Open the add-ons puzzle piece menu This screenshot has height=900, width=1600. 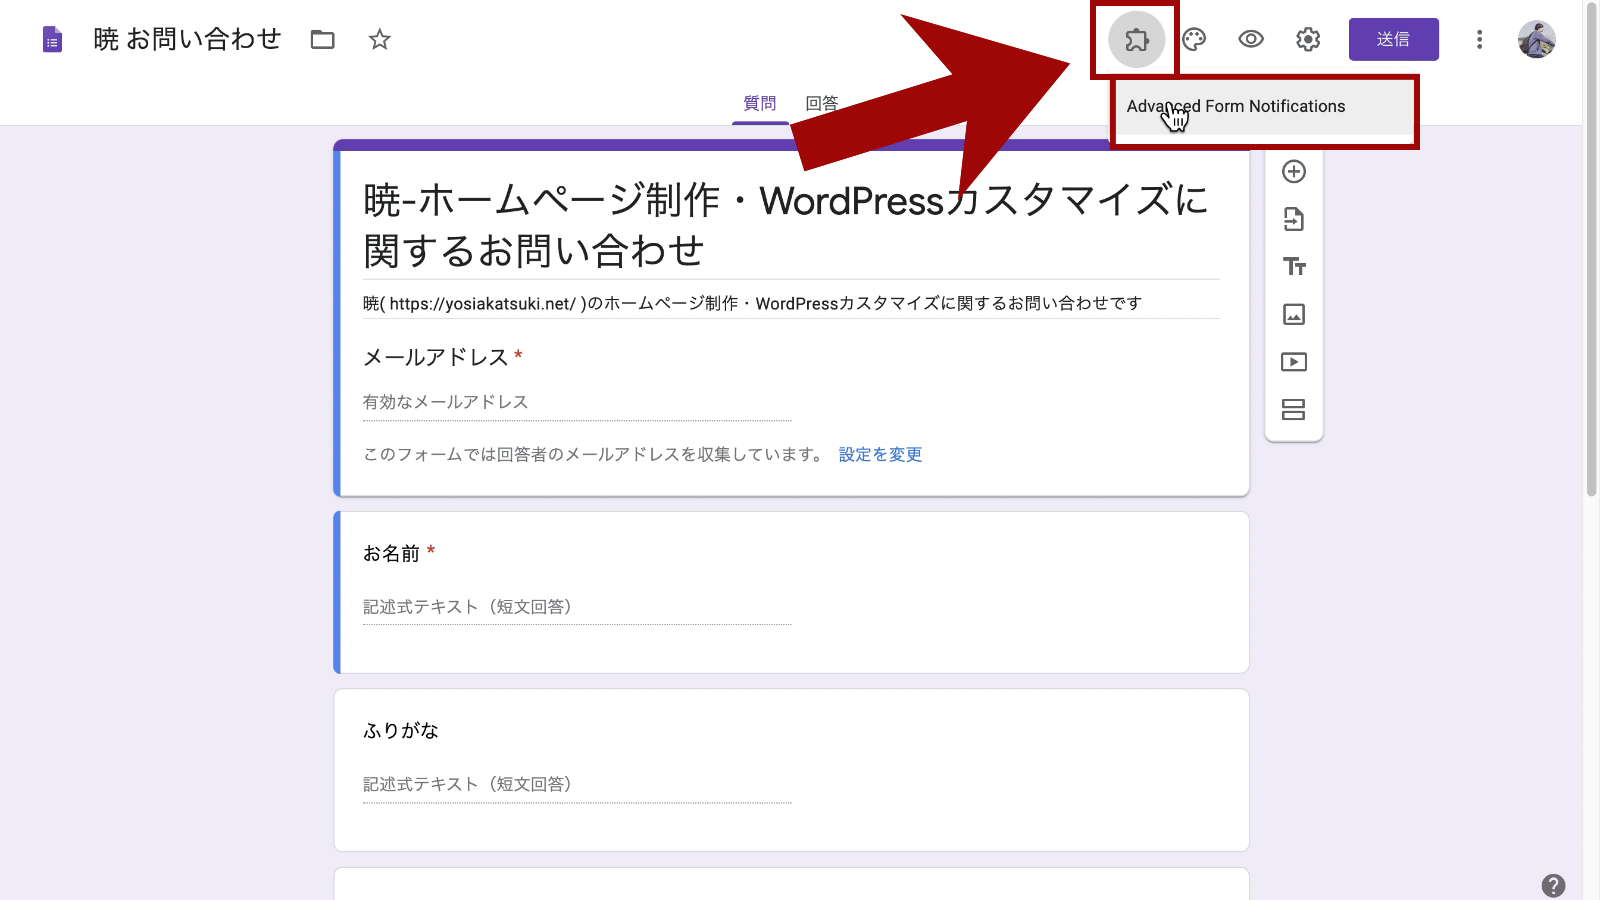(1136, 39)
